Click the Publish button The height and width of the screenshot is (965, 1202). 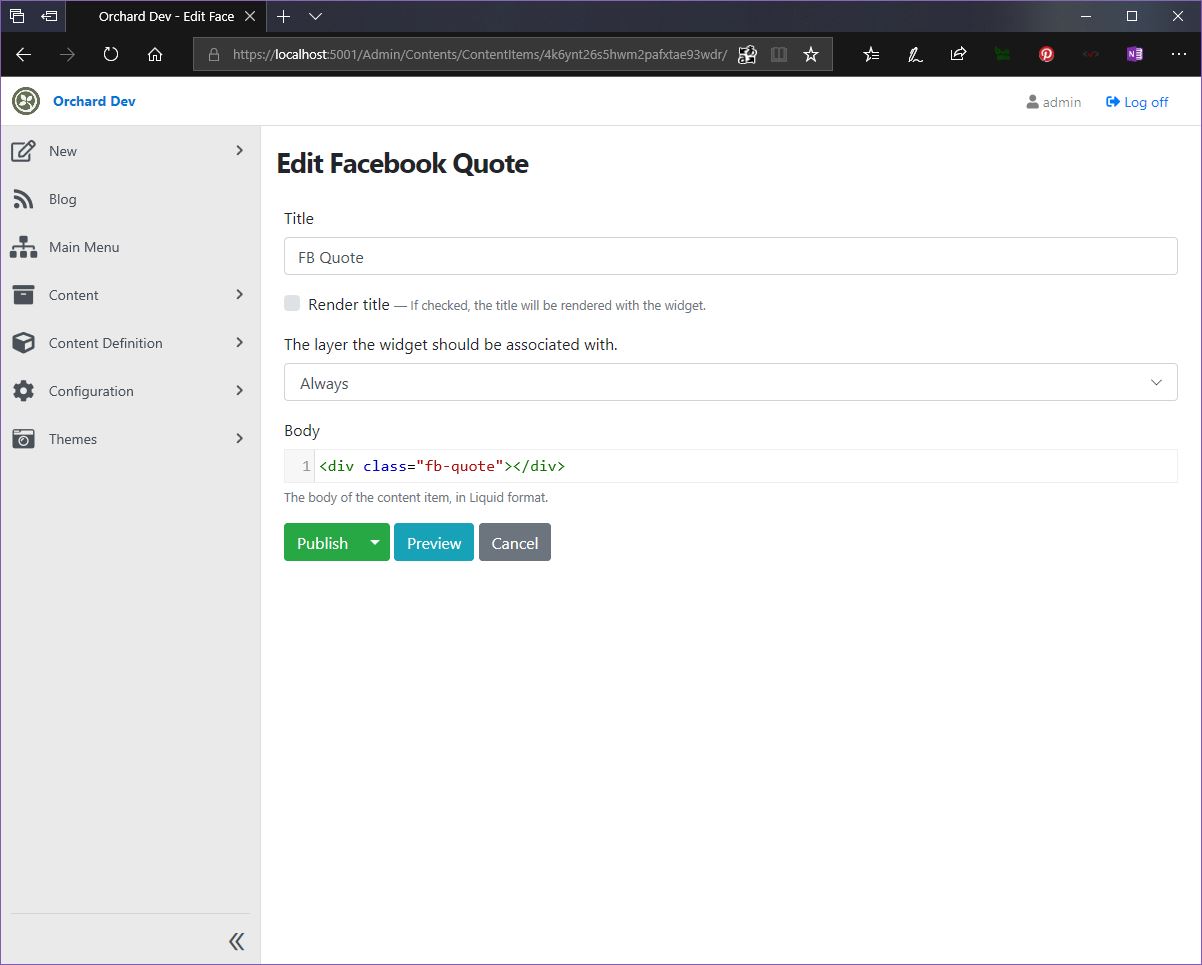[x=322, y=542]
